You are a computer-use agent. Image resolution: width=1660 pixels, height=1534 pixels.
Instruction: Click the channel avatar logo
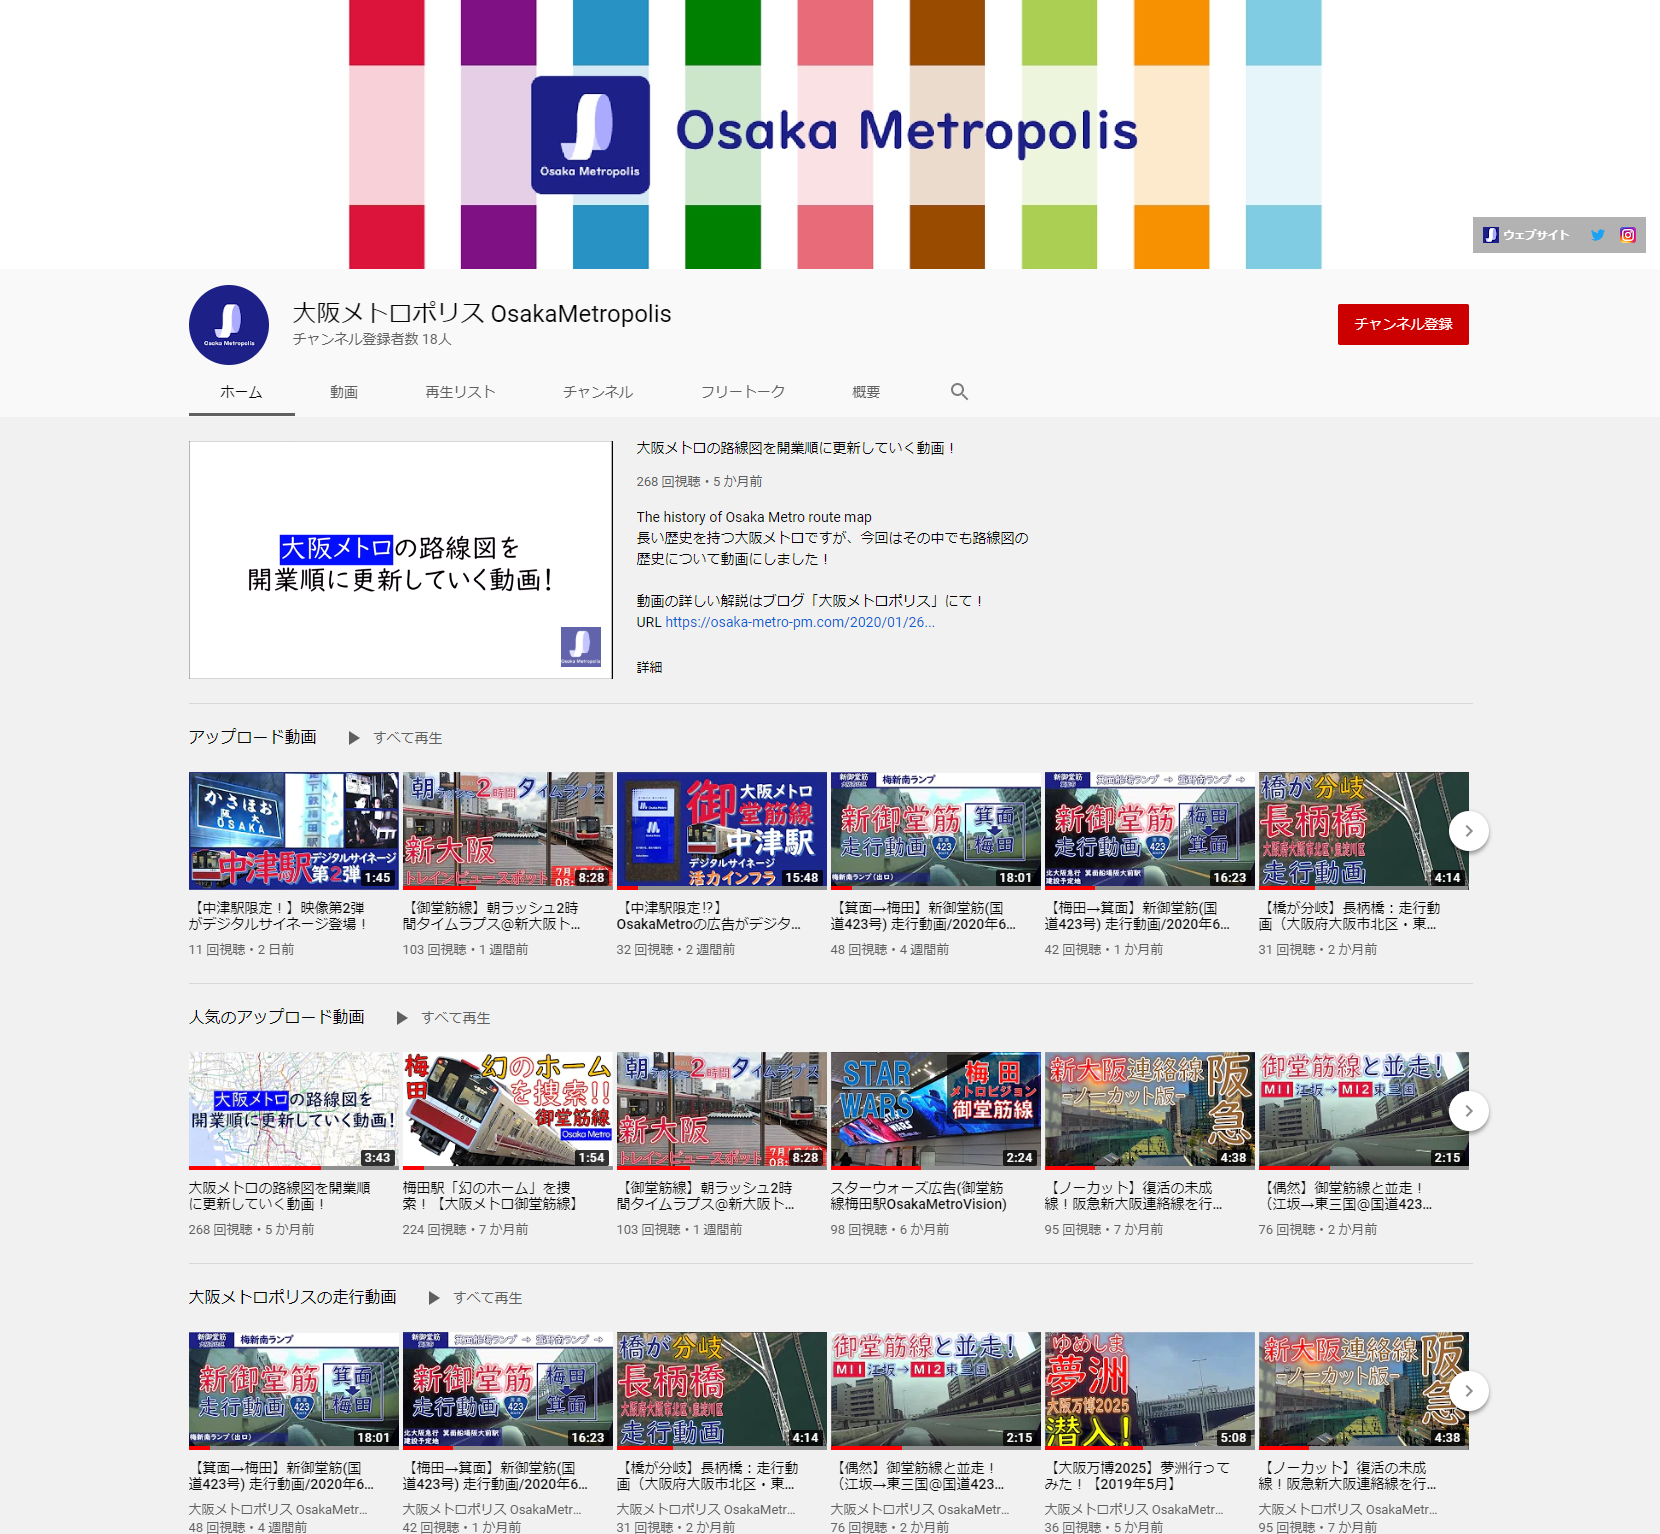coord(229,325)
